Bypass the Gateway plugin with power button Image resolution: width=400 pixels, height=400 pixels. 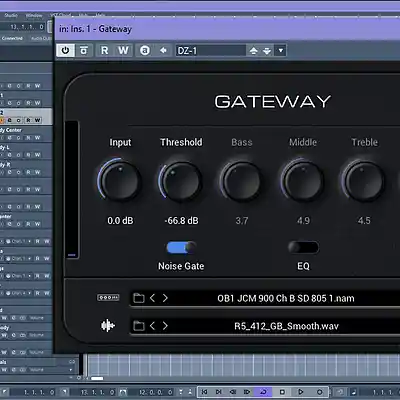pos(65,50)
